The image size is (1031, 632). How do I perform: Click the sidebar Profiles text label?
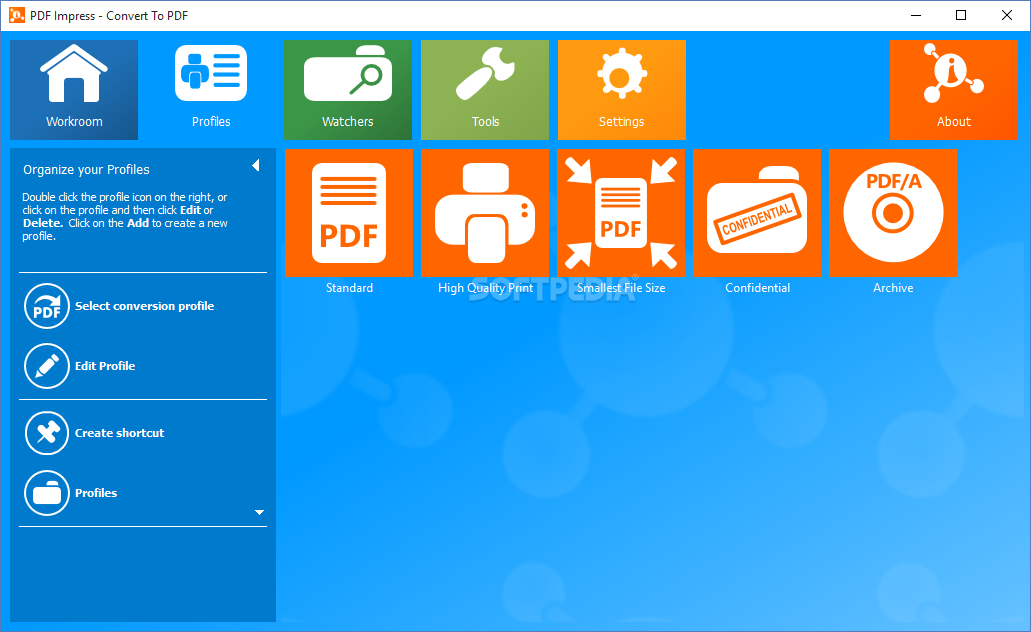96,493
